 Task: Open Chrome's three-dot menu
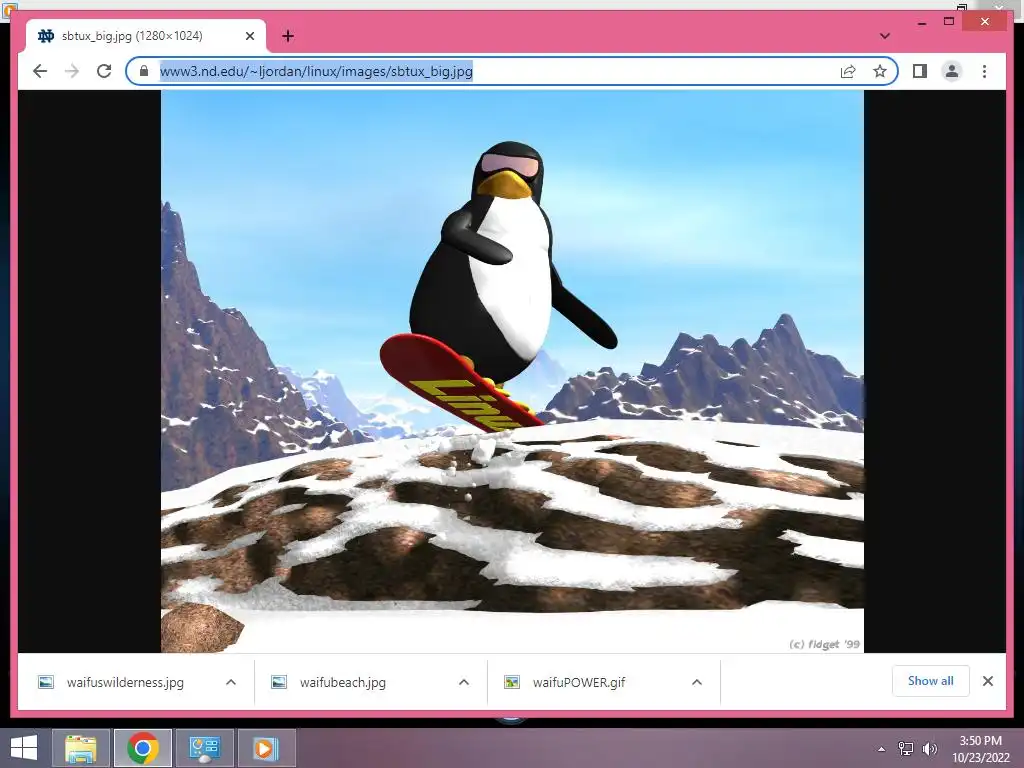[984, 71]
